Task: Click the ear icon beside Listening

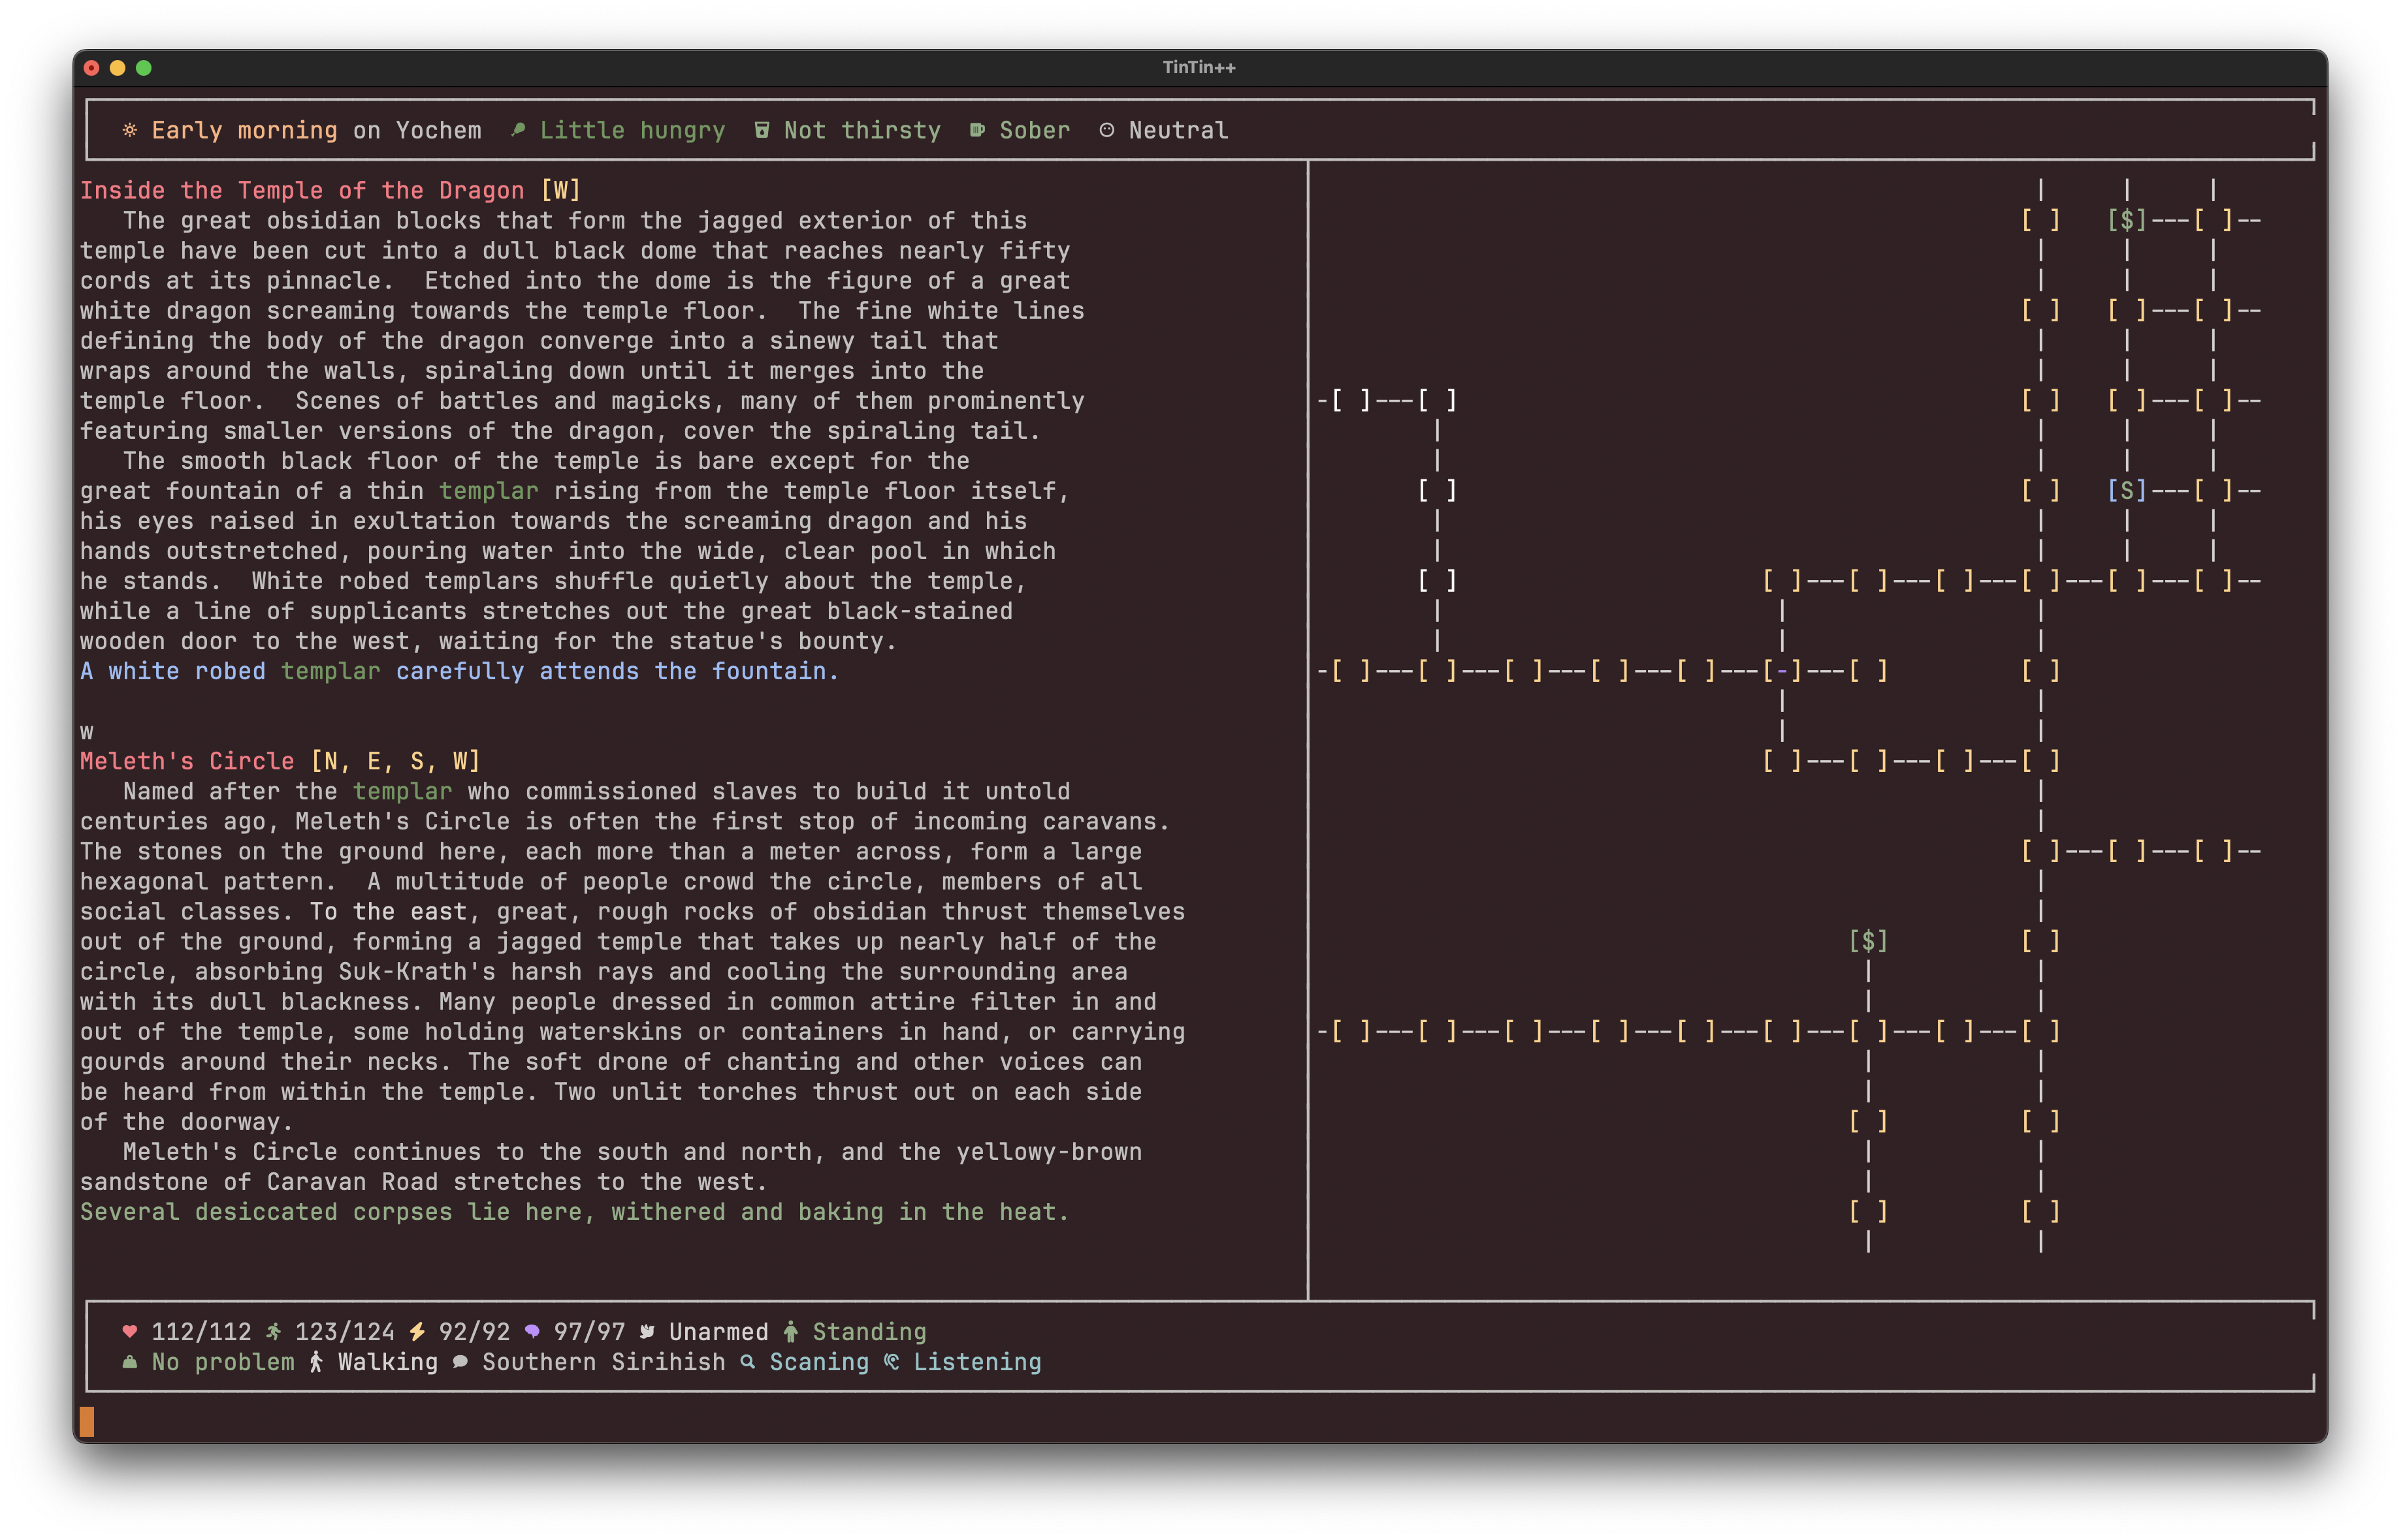Action: point(891,1362)
